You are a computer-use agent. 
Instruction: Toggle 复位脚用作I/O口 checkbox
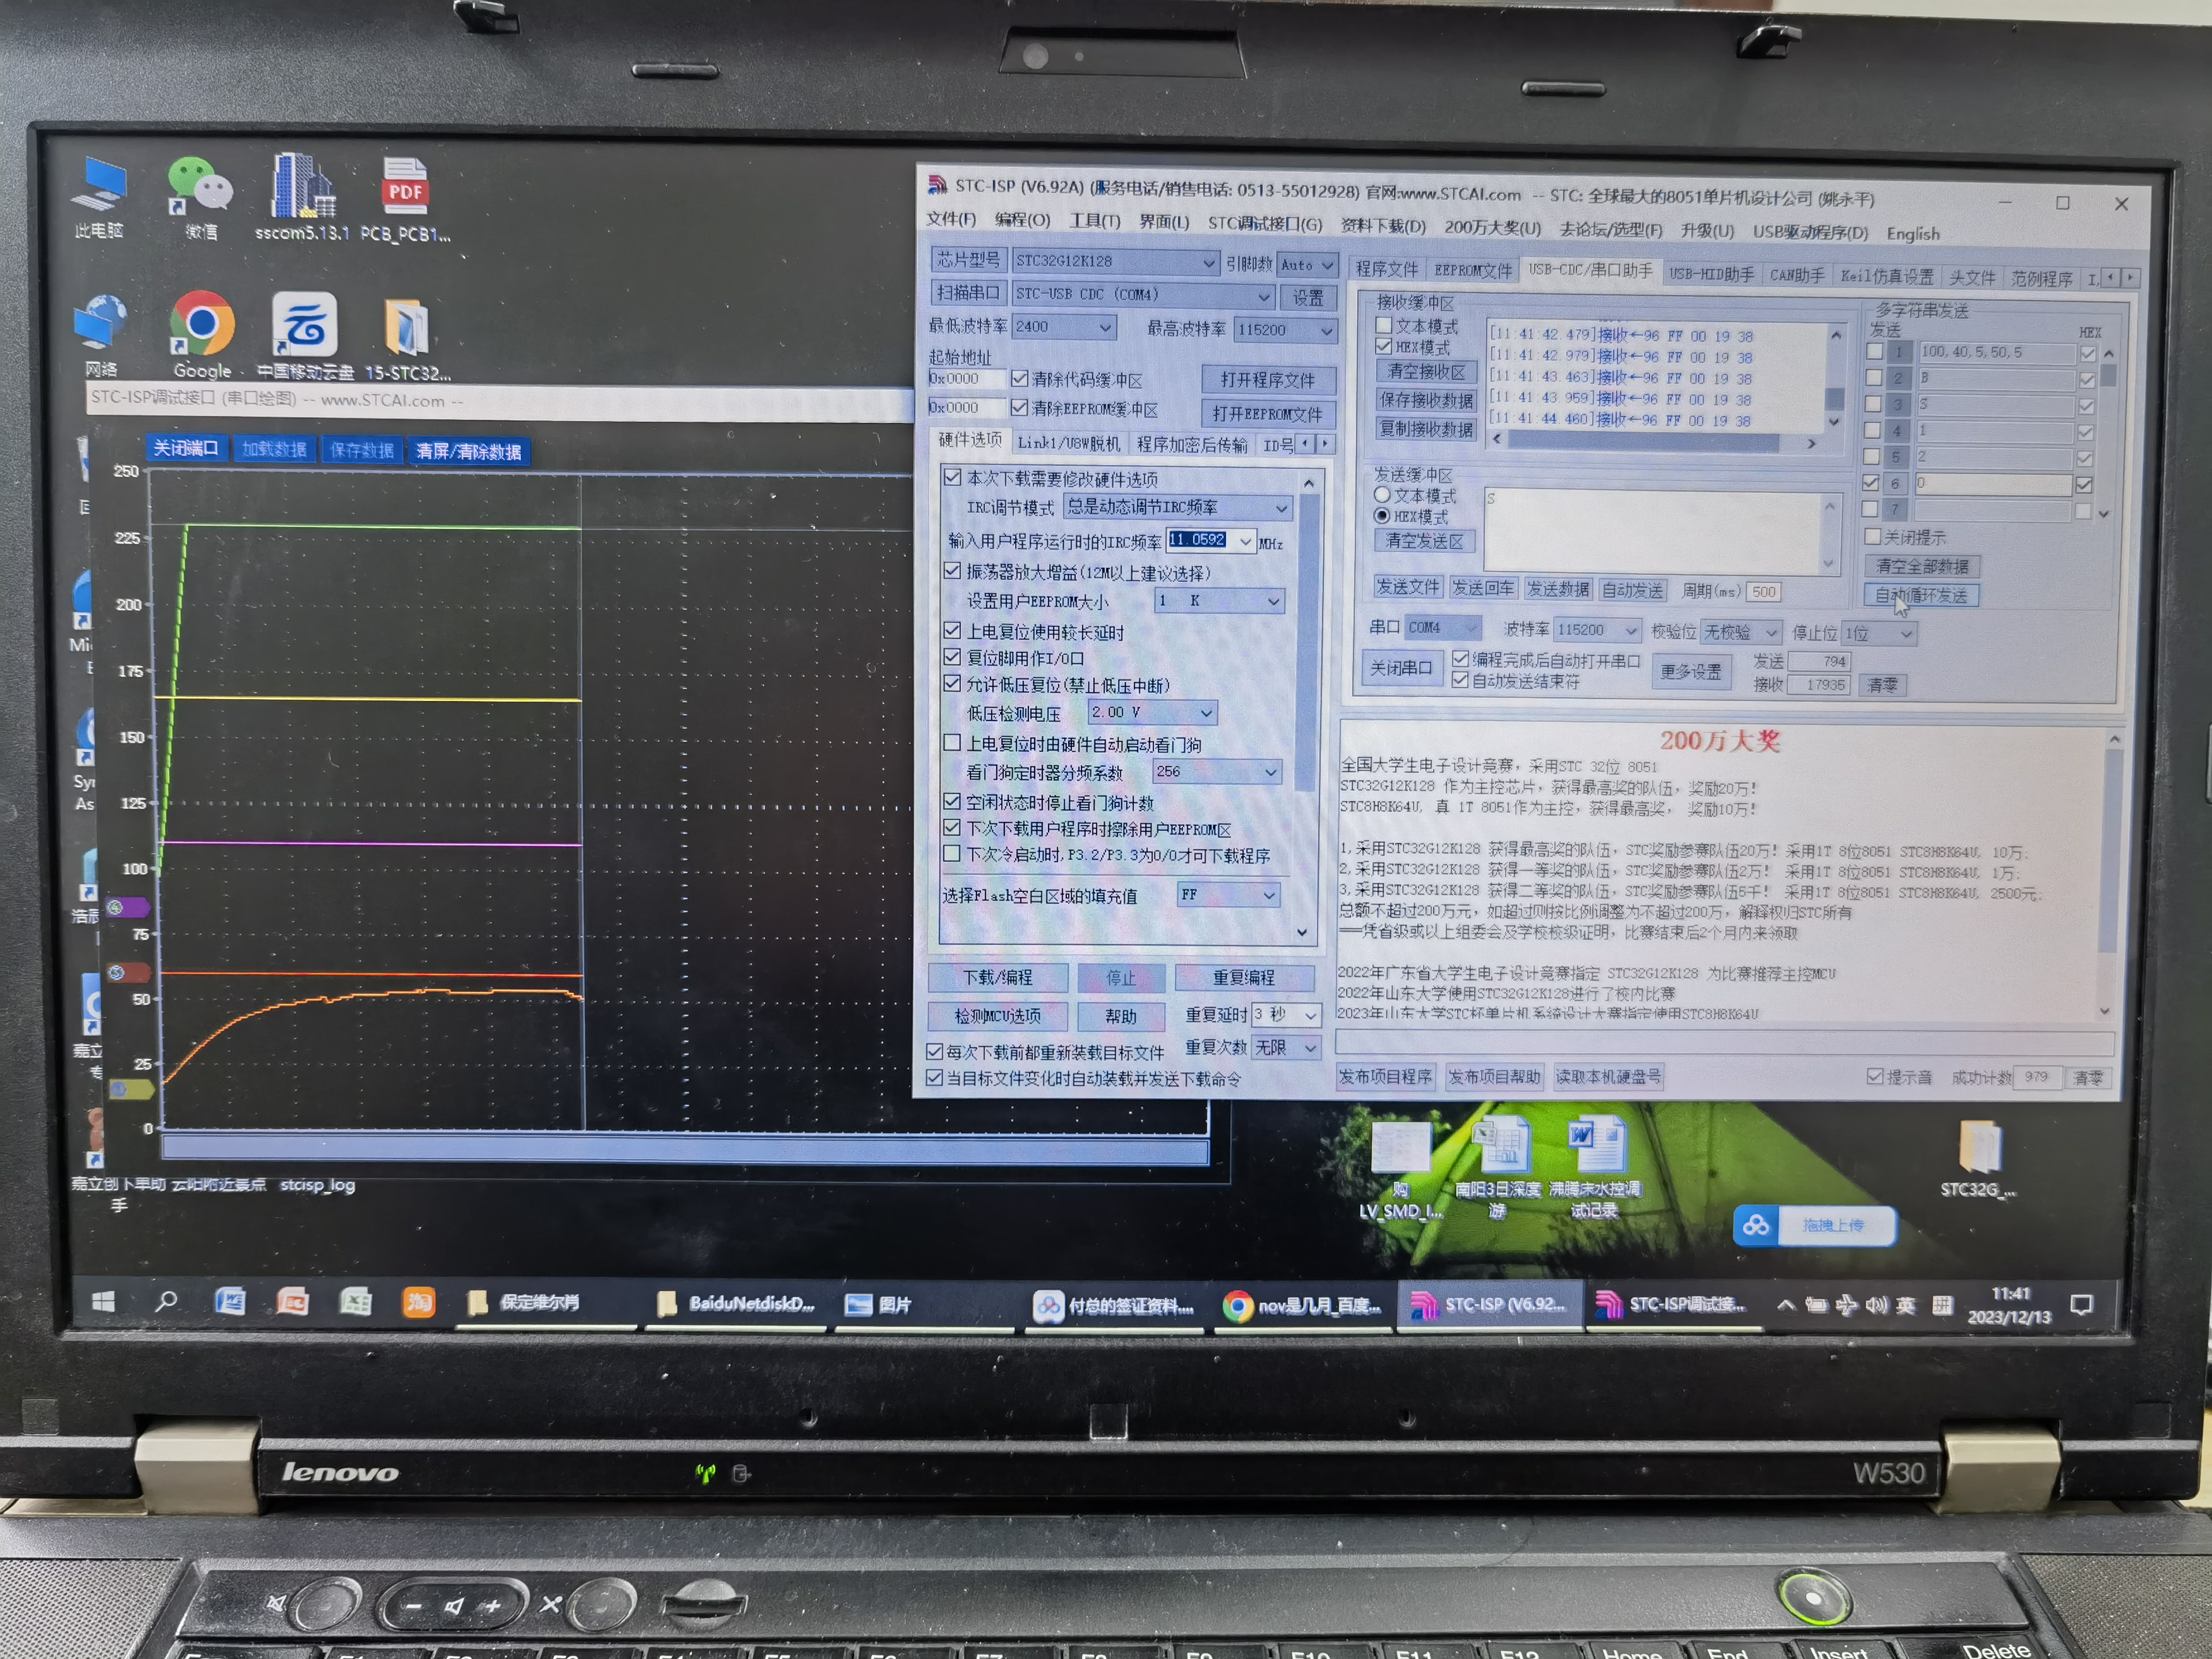pyautogui.click(x=953, y=657)
